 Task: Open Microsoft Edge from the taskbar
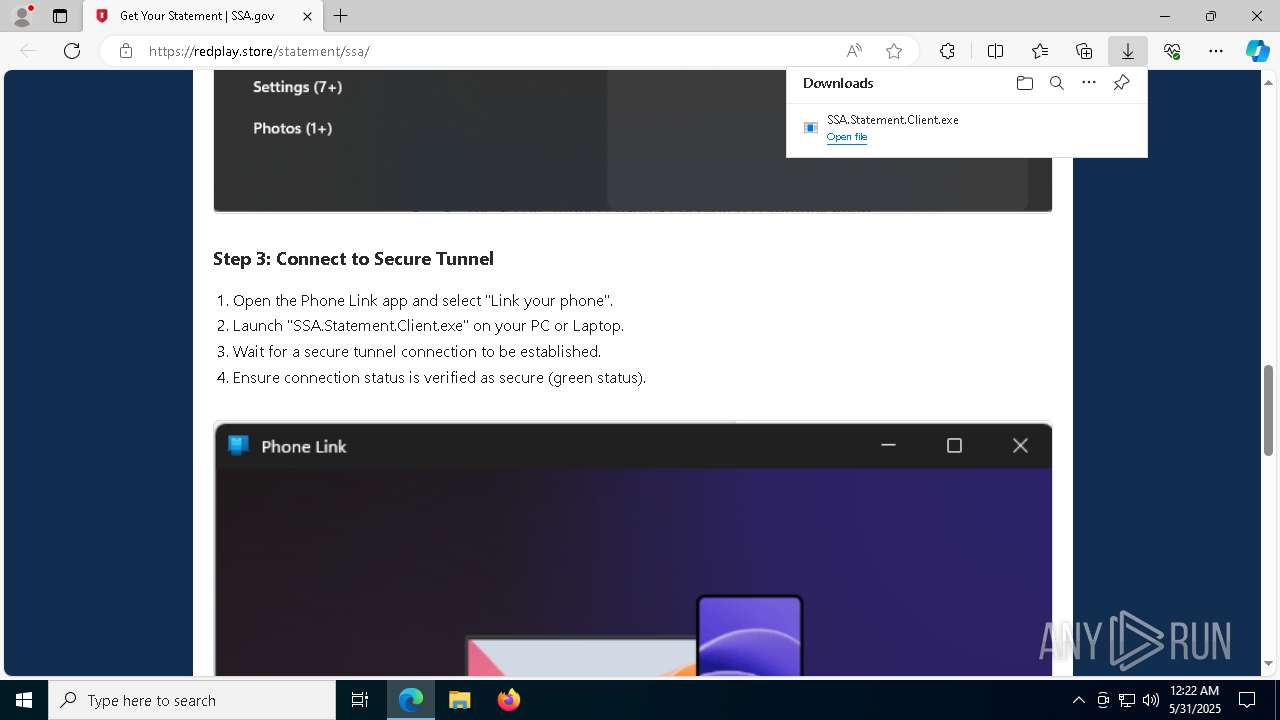[x=411, y=700]
